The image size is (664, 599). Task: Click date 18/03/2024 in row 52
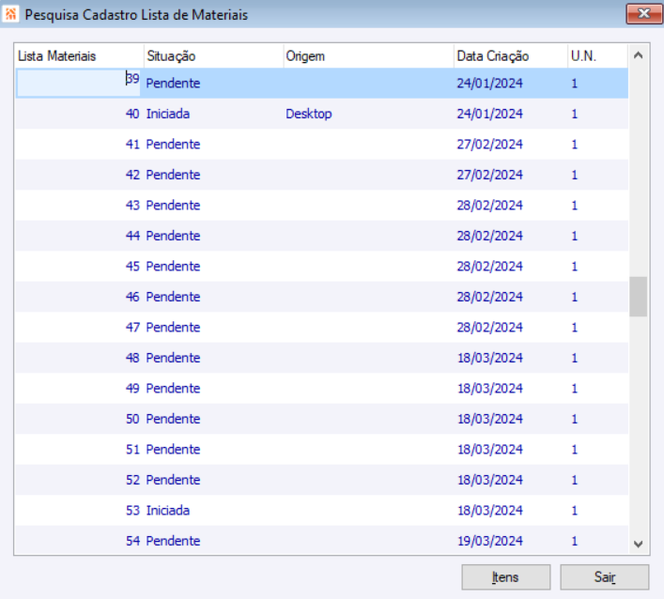[490, 479]
